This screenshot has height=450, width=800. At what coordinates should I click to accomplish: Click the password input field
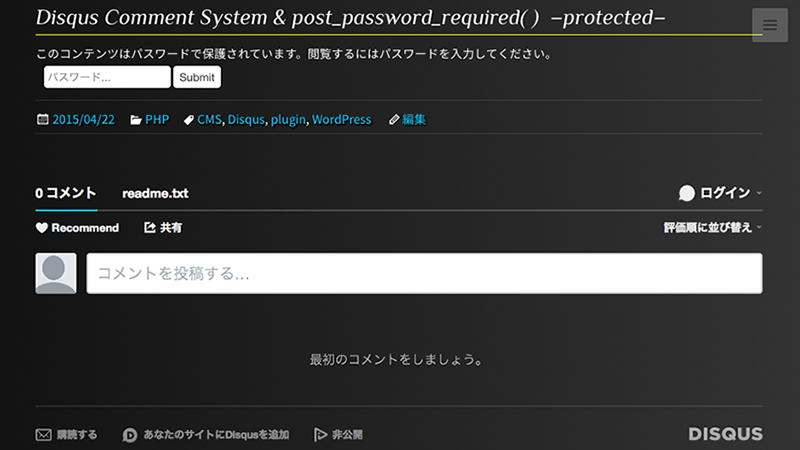(107, 77)
